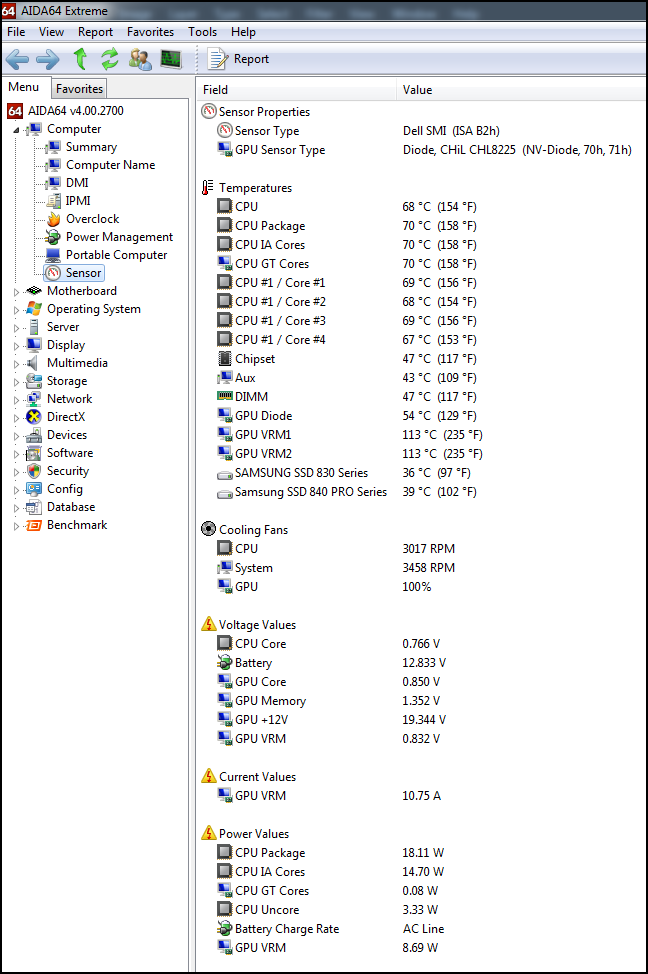Expand the Display tree node
The image size is (648, 974).
coord(16,345)
